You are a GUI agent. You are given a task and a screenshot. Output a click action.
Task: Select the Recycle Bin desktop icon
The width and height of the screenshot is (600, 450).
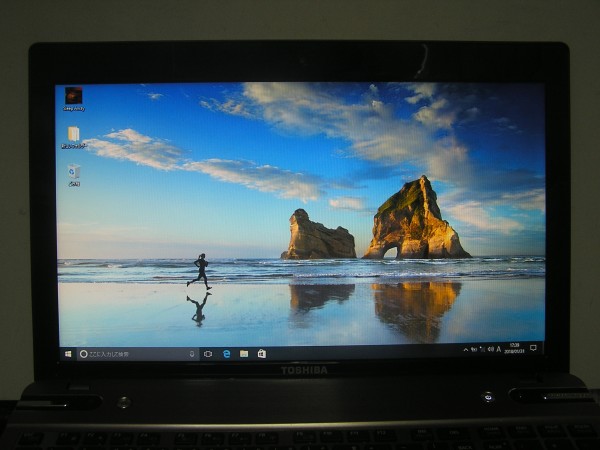pos(74,175)
